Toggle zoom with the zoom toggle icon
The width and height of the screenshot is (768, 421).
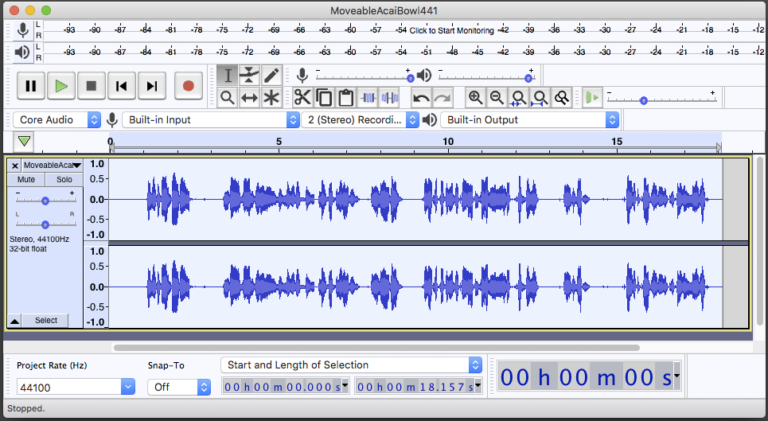tap(562, 97)
